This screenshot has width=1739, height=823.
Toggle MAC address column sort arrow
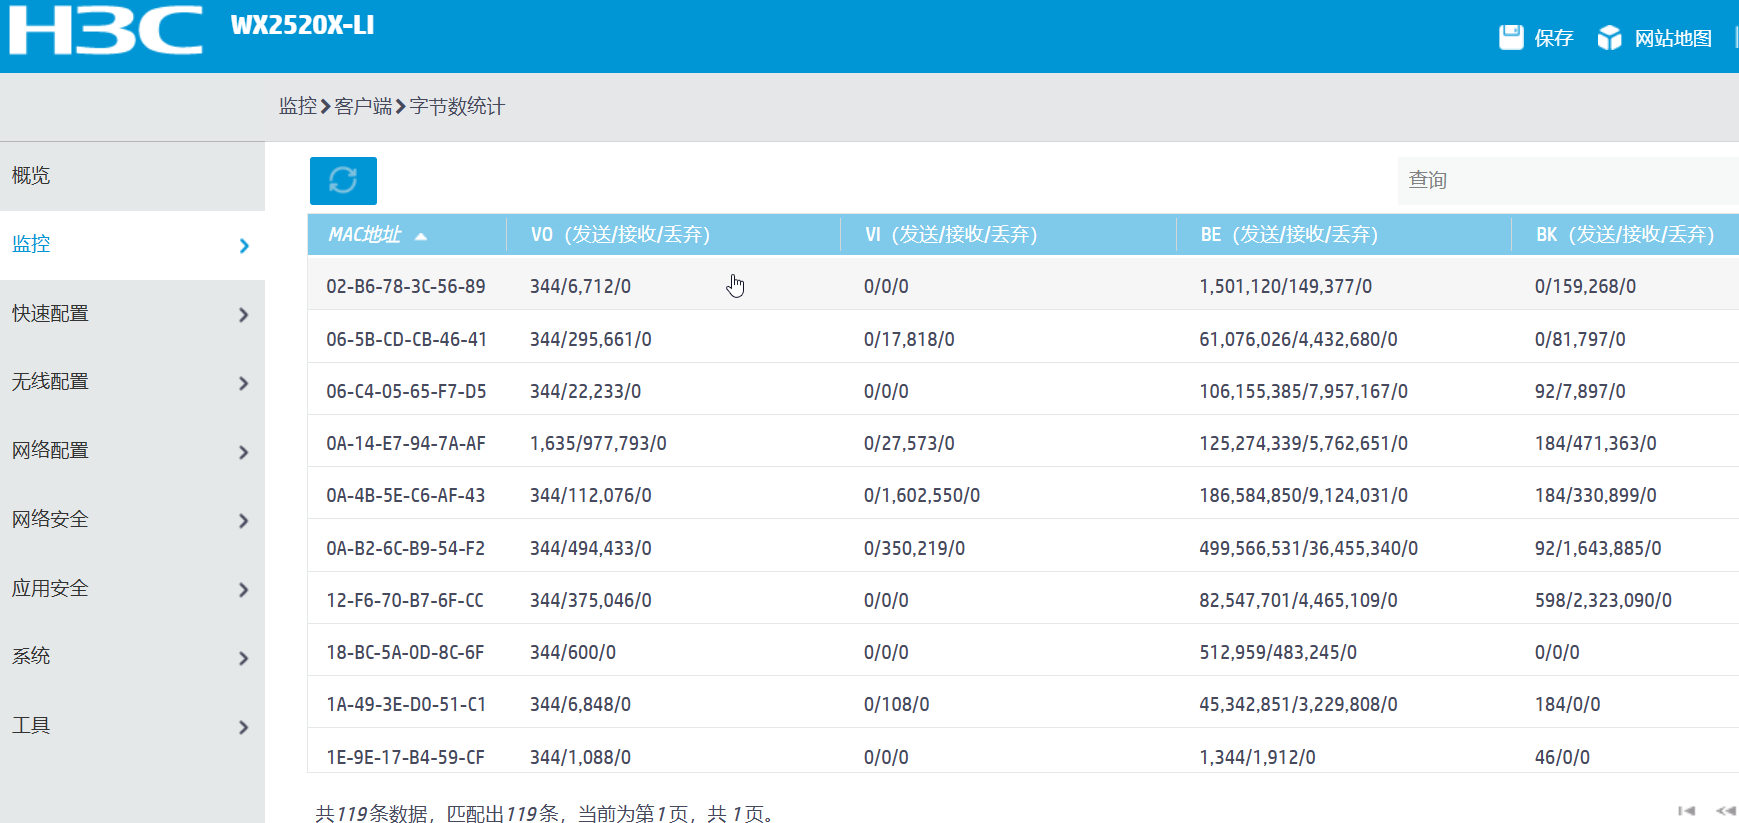[x=421, y=236]
